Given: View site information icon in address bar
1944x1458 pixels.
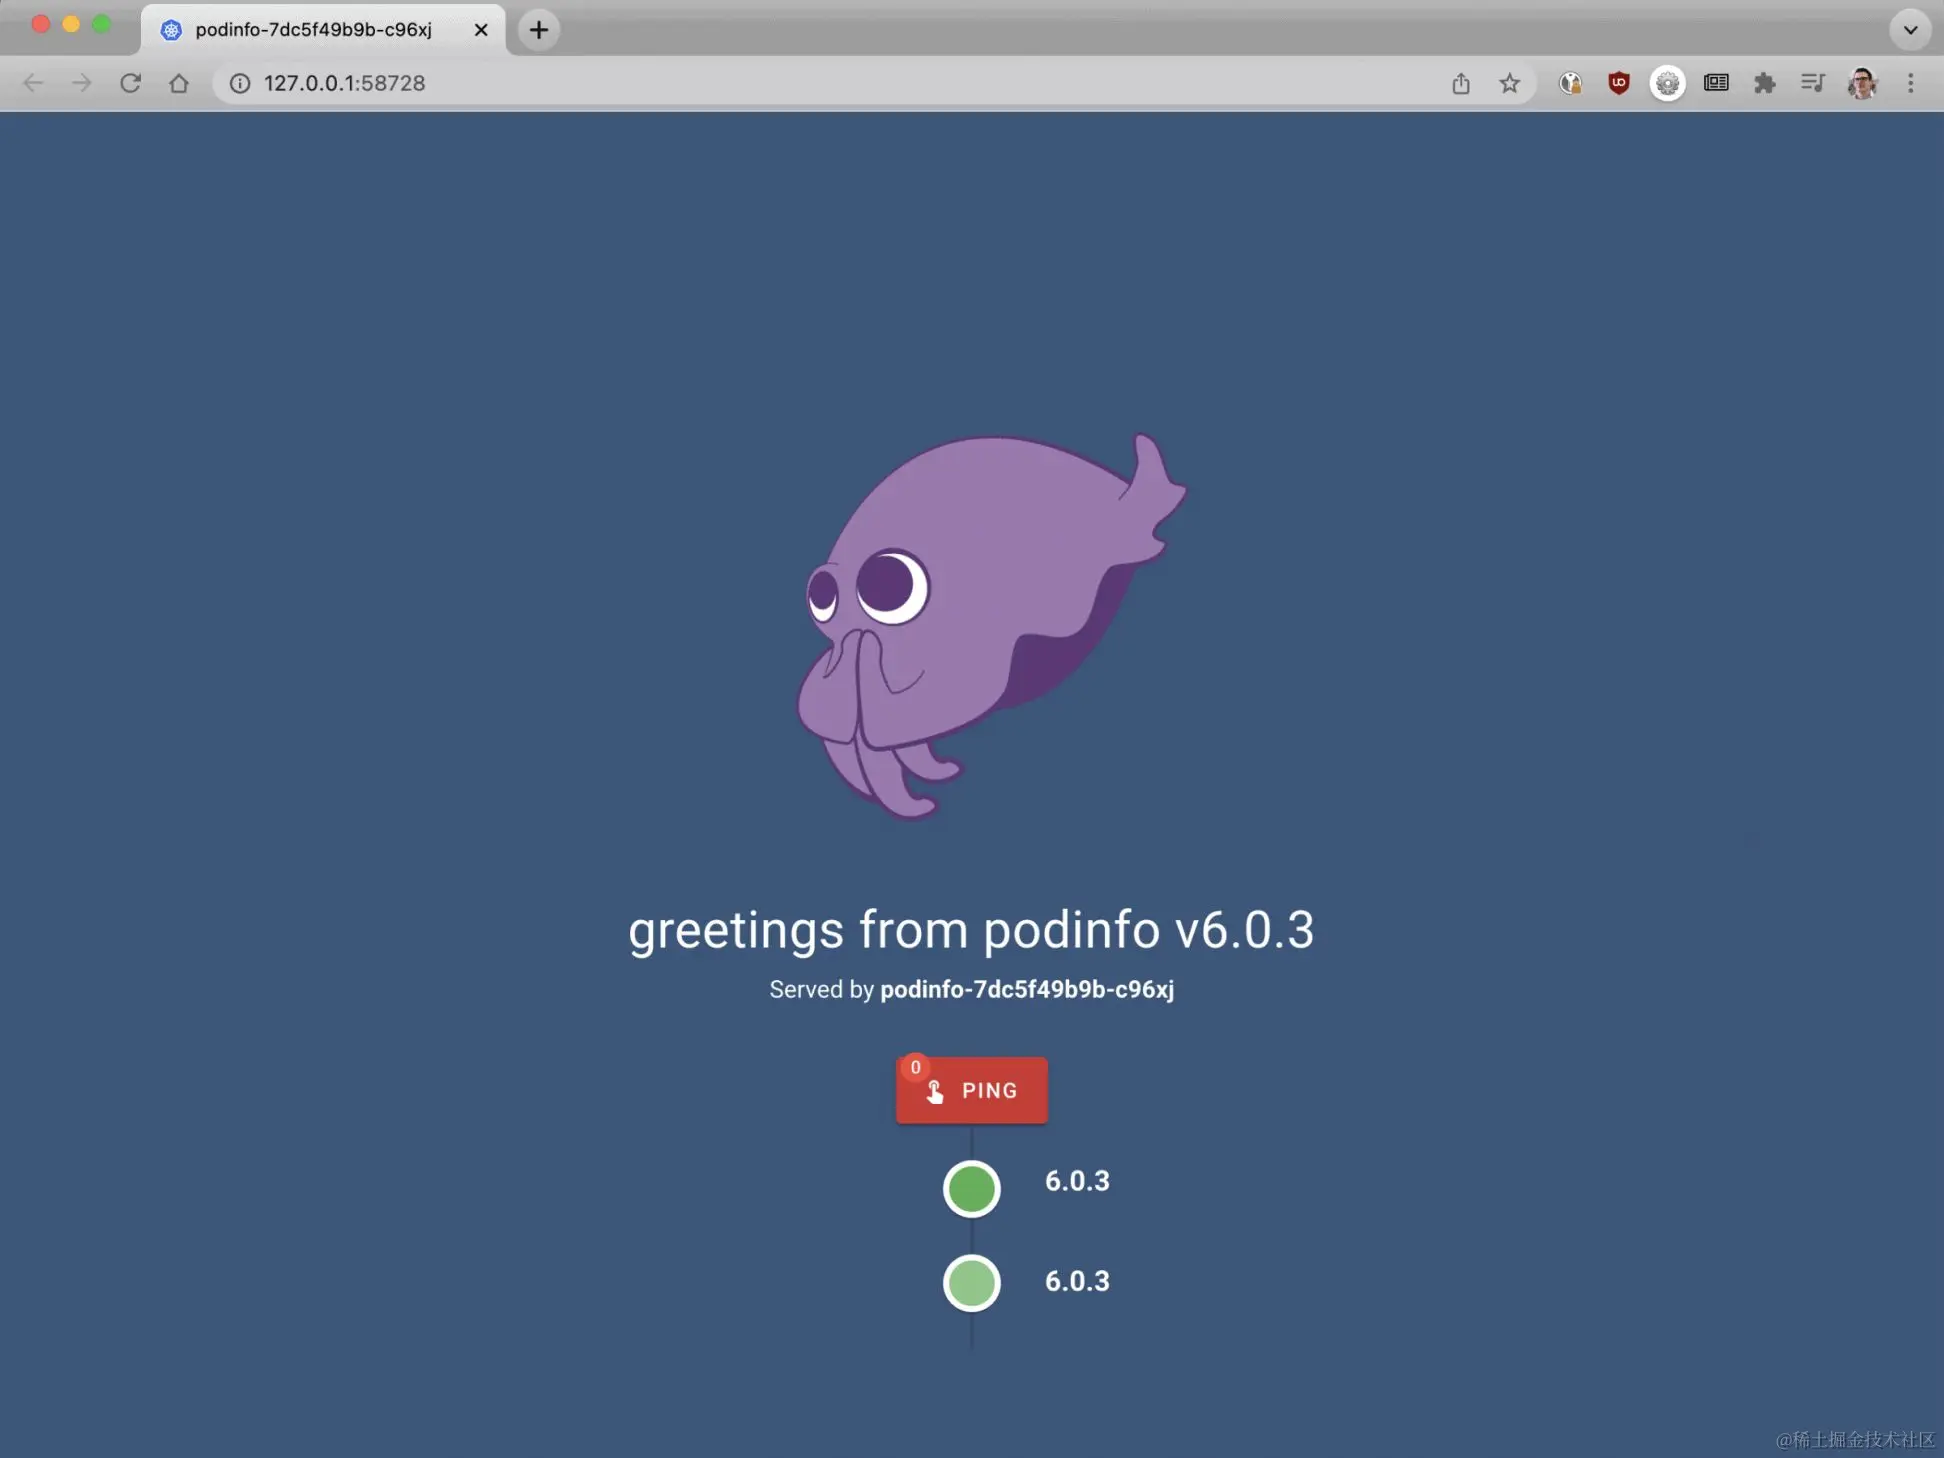Looking at the screenshot, I should (240, 83).
